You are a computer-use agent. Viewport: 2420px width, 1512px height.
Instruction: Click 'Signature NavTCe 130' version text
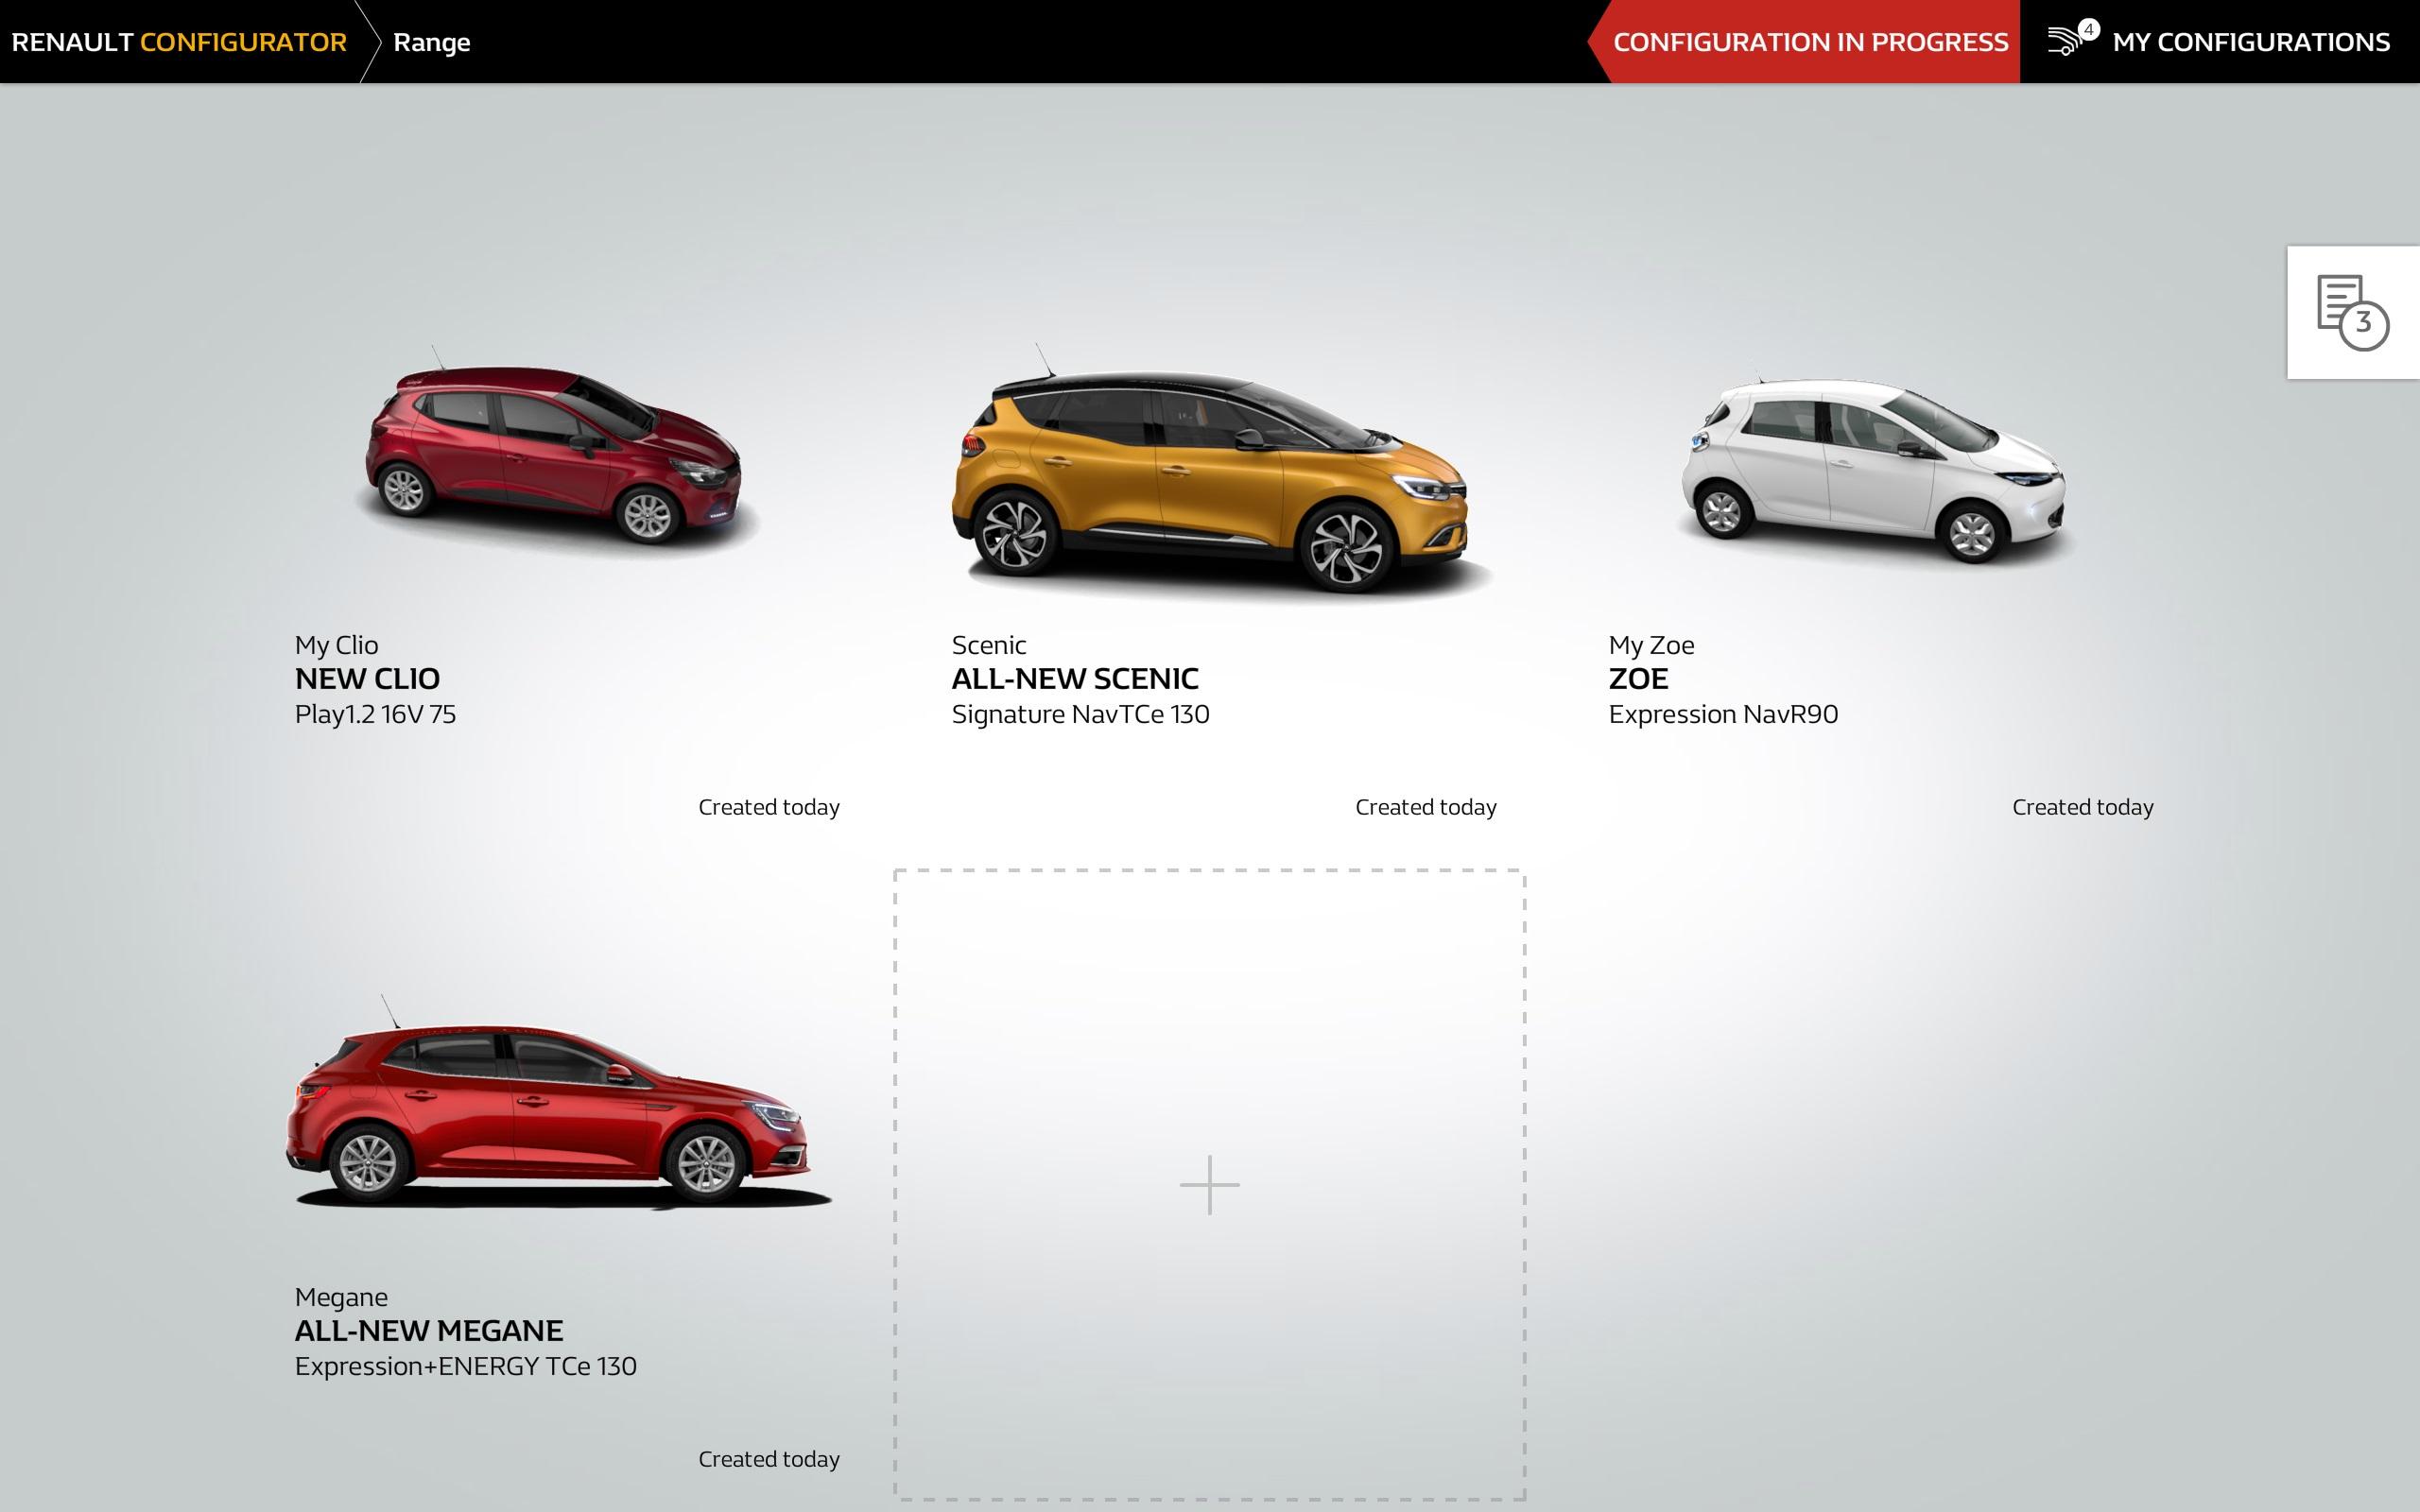tap(1080, 714)
